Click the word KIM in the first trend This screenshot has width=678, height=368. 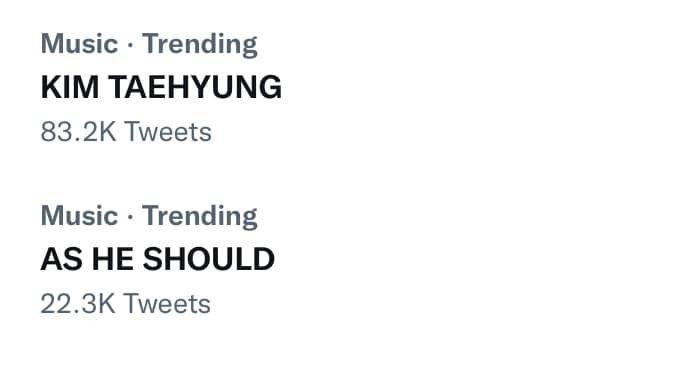pyautogui.click(x=70, y=87)
